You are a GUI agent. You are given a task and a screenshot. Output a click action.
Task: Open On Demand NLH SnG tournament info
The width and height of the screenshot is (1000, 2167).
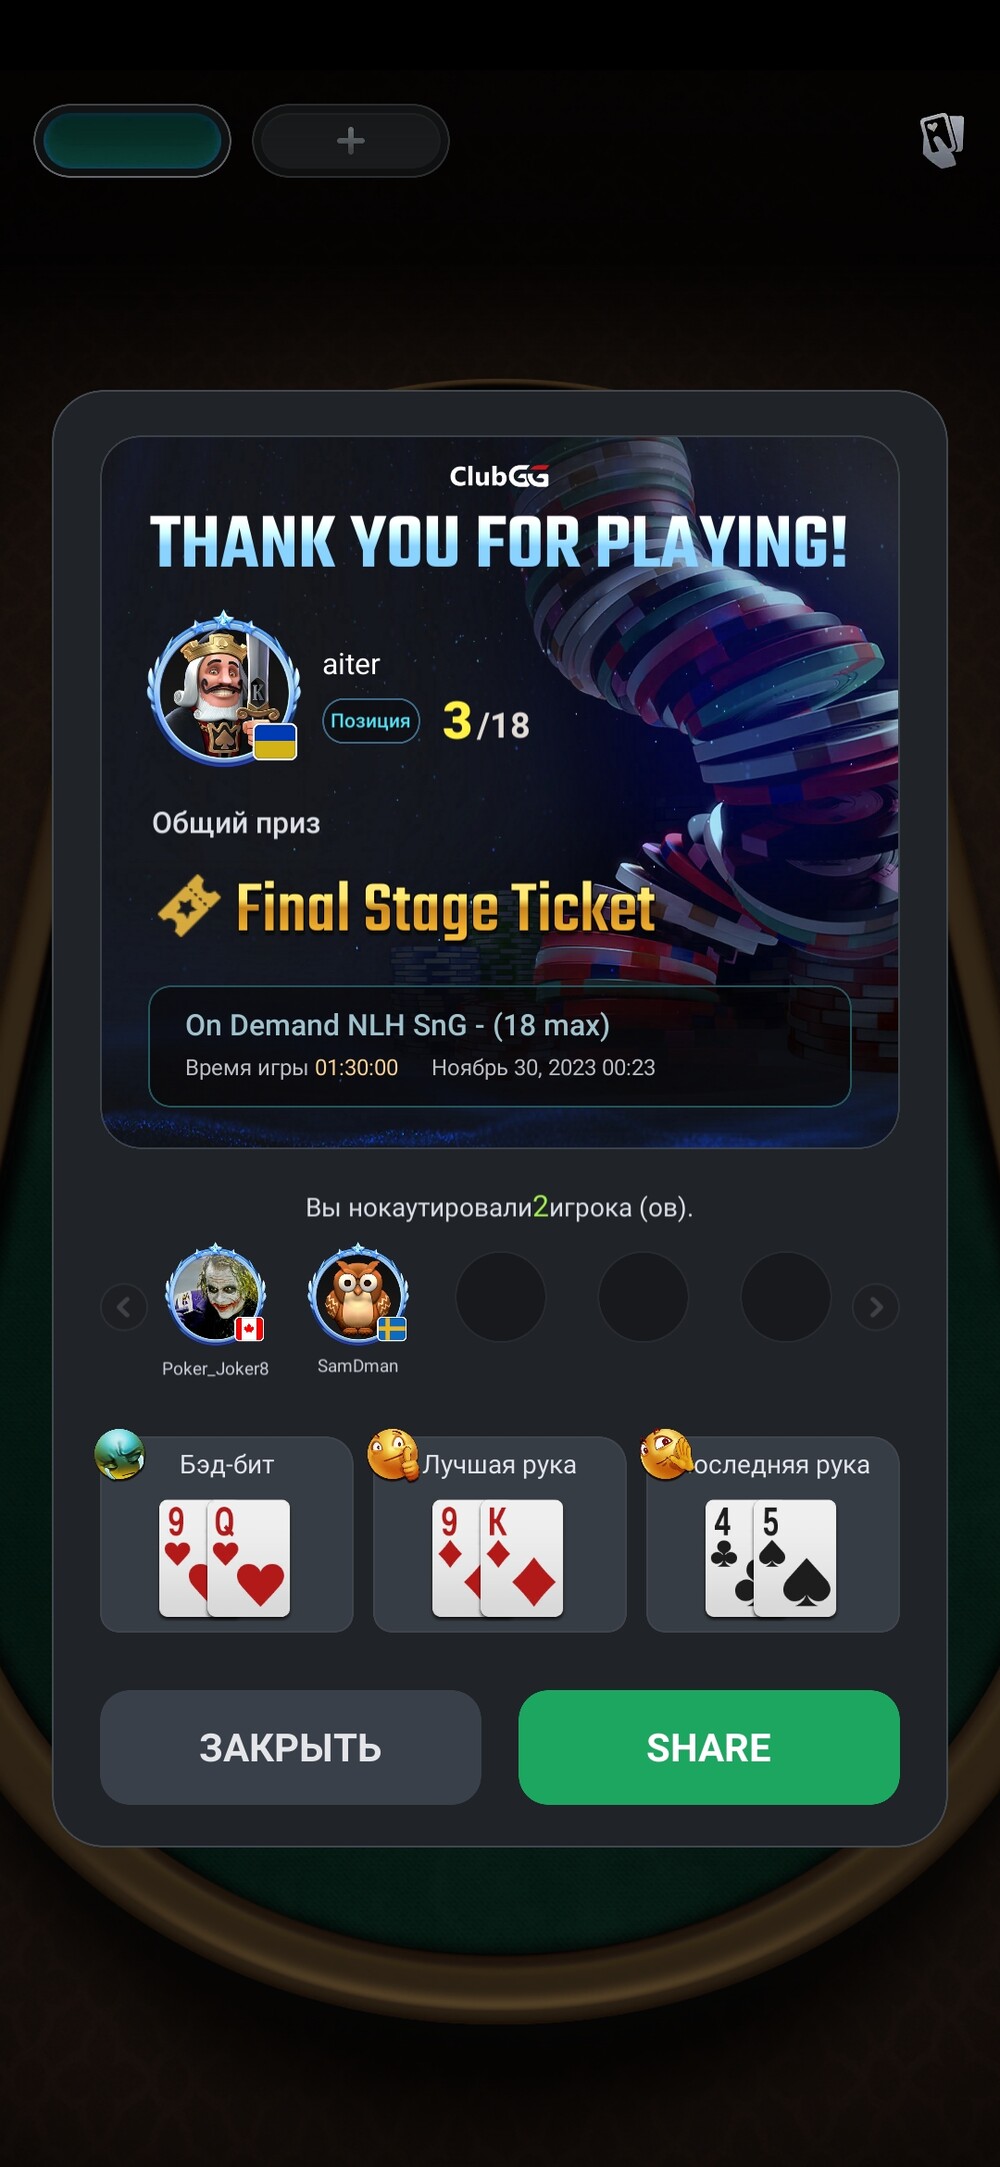coord(500,1046)
